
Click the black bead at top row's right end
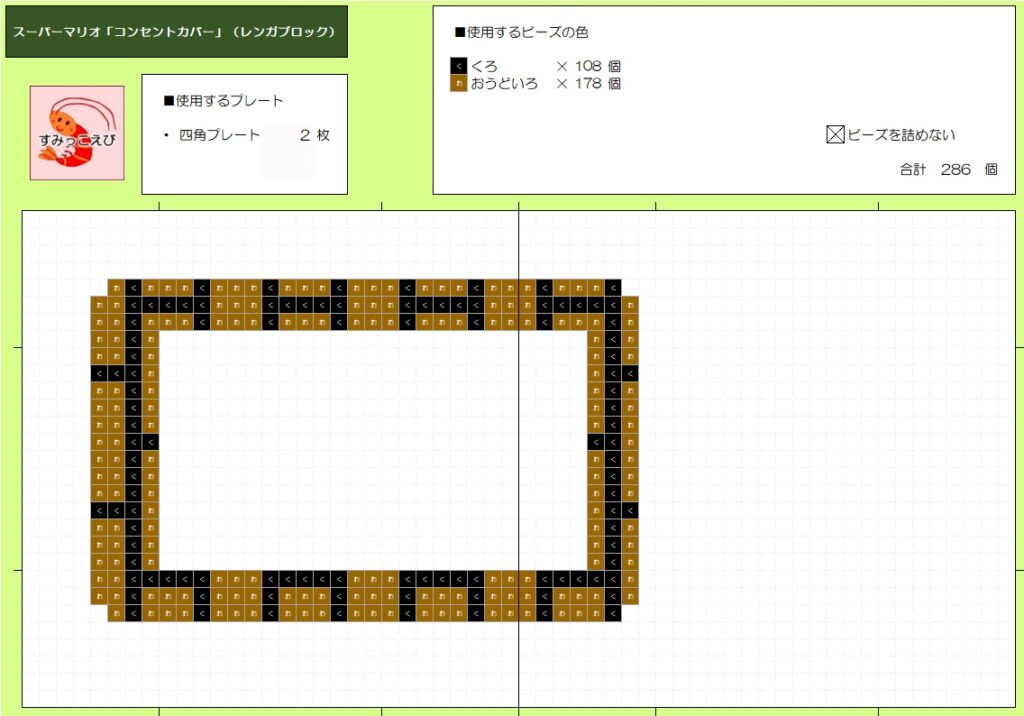coord(613,288)
